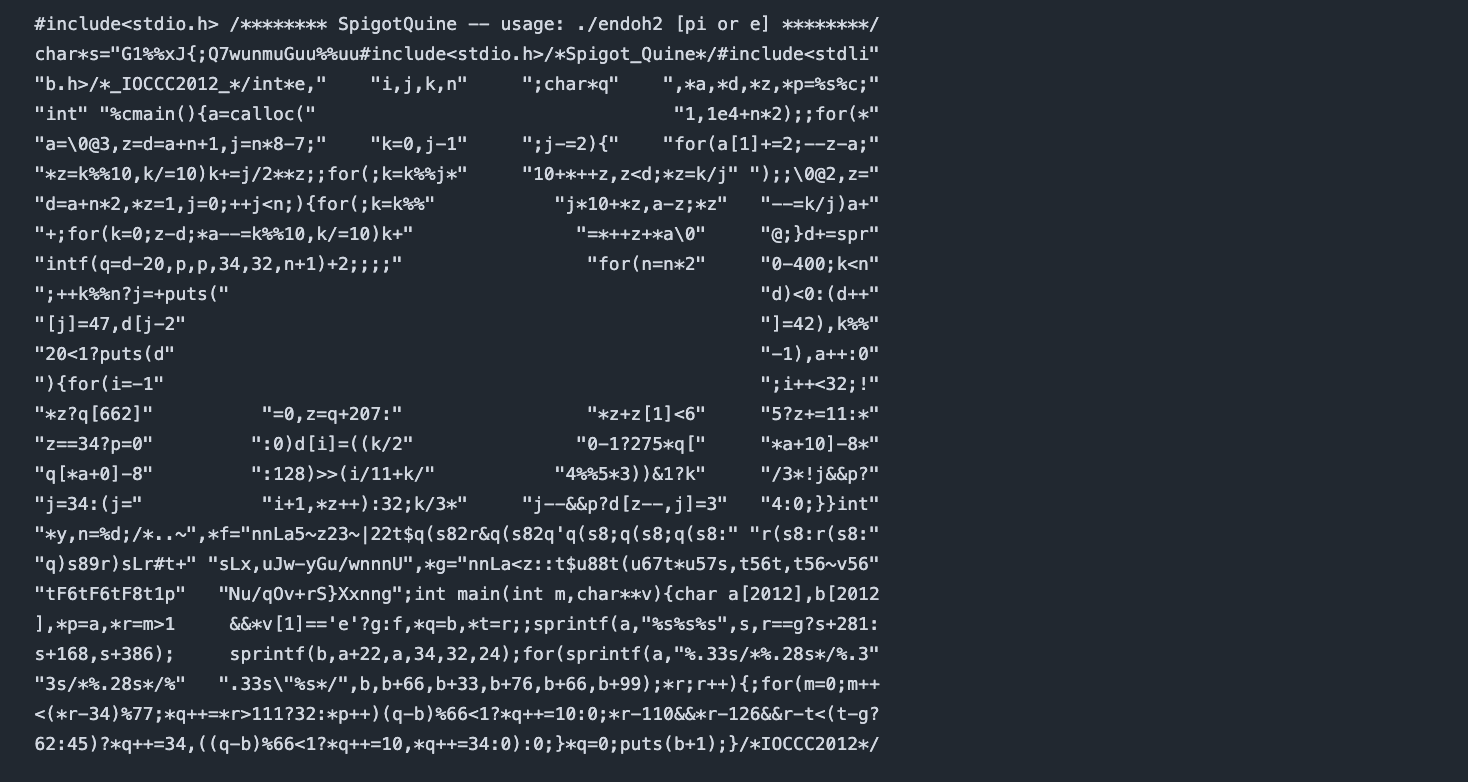
Task: Click the "){for(i=-1" string
Action: (99, 384)
